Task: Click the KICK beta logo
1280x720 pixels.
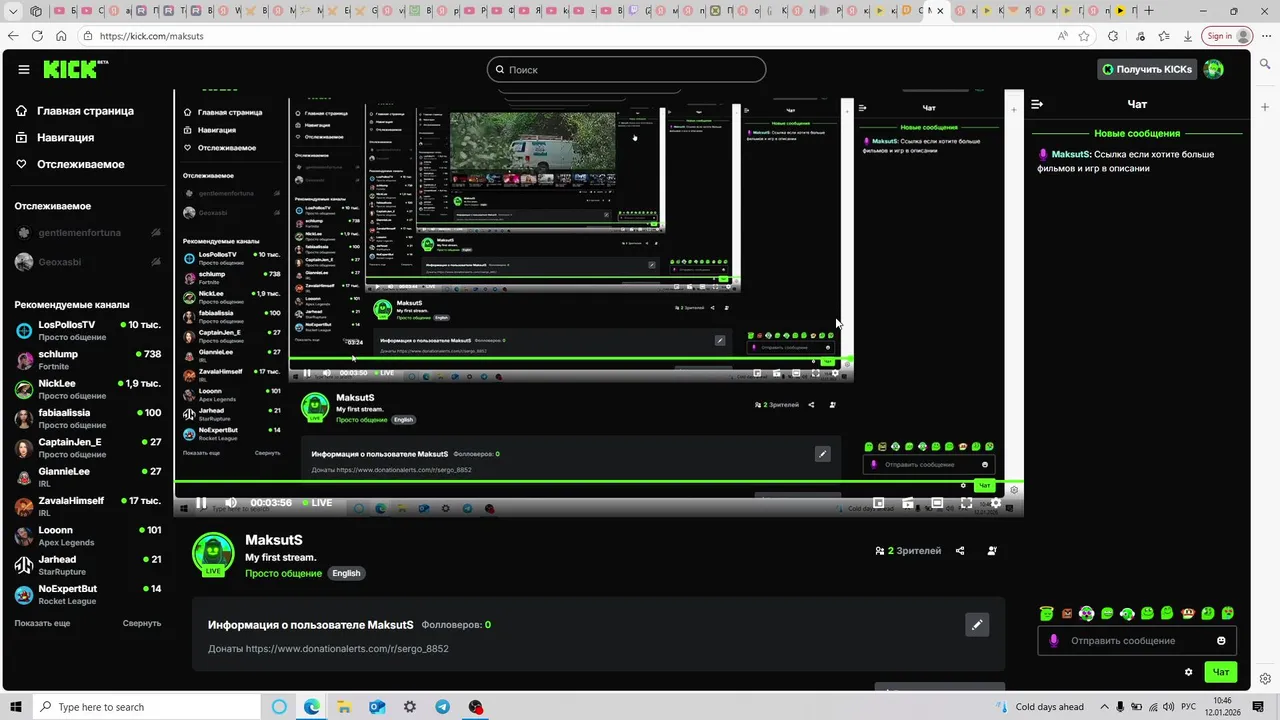Action: point(76,69)
